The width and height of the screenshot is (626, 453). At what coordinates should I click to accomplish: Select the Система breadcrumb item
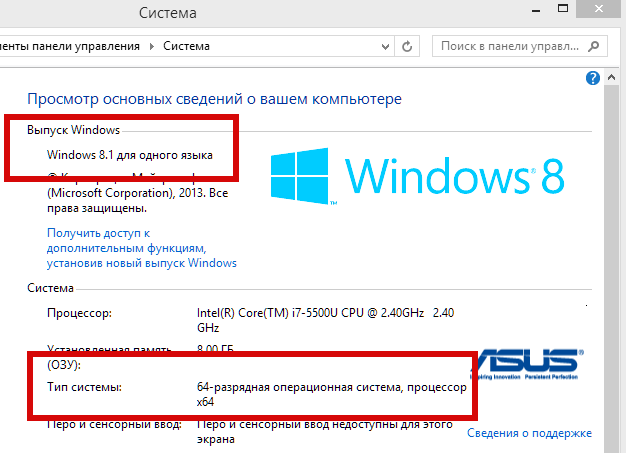click(x=186, y=46)
